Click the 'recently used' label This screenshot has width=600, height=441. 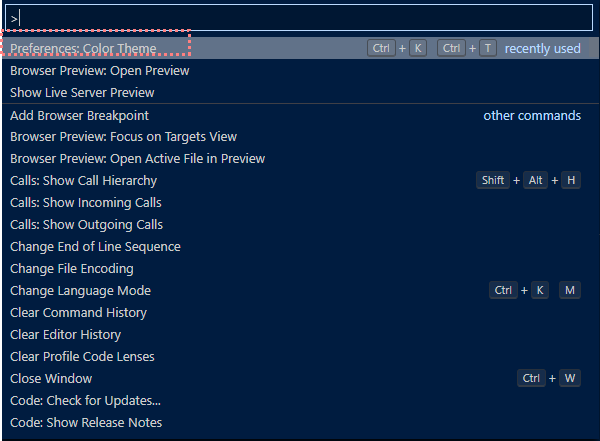[x=543, y=49]
